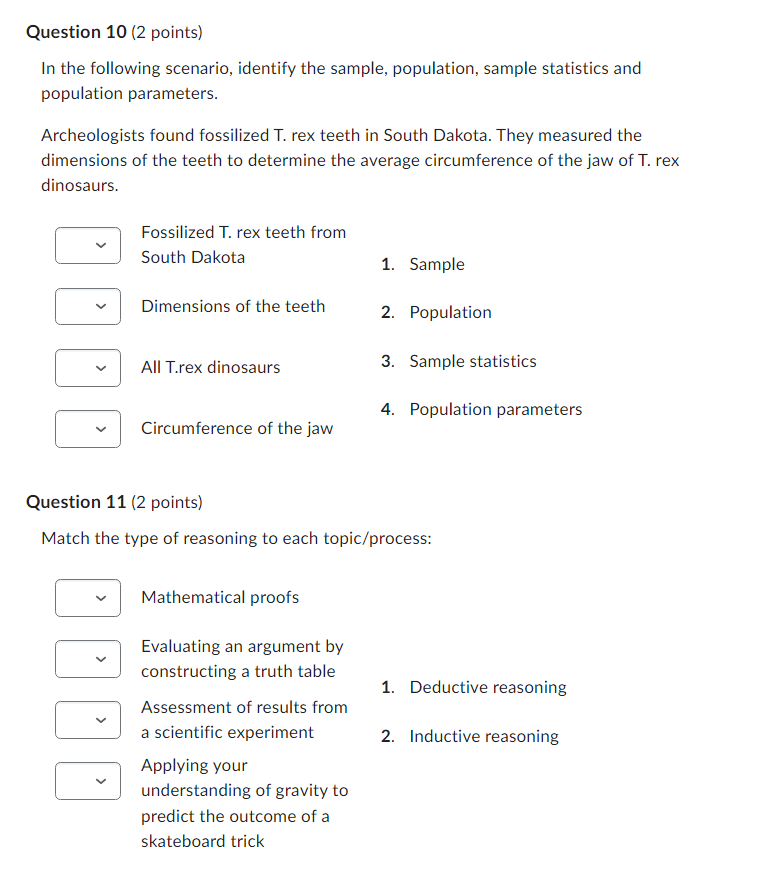Screen dimensions: 776x870
Task: Select the 'Inductive reasoning' answer label
Action: 483,736
